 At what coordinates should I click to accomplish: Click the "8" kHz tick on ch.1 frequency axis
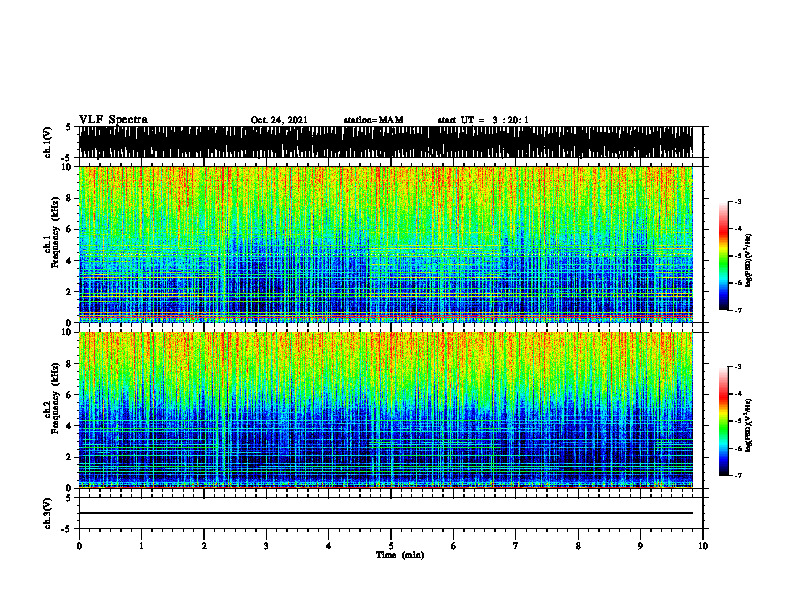click(x=70, y=198)
